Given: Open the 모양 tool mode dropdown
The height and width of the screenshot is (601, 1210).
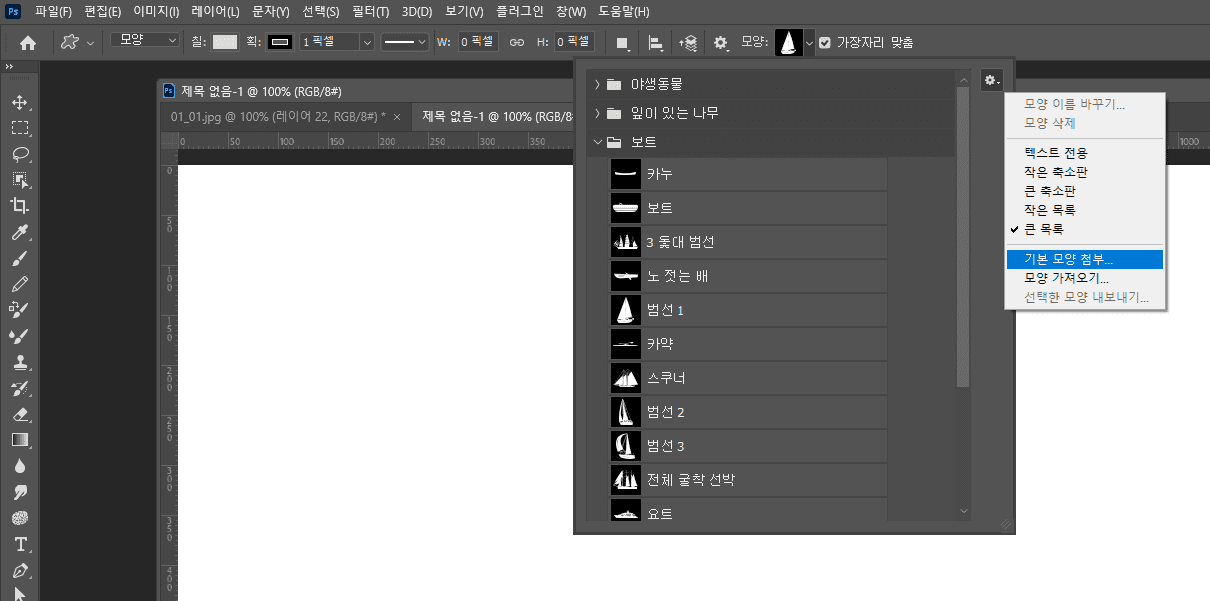Looking at the screenshot, I should point(145,40).
